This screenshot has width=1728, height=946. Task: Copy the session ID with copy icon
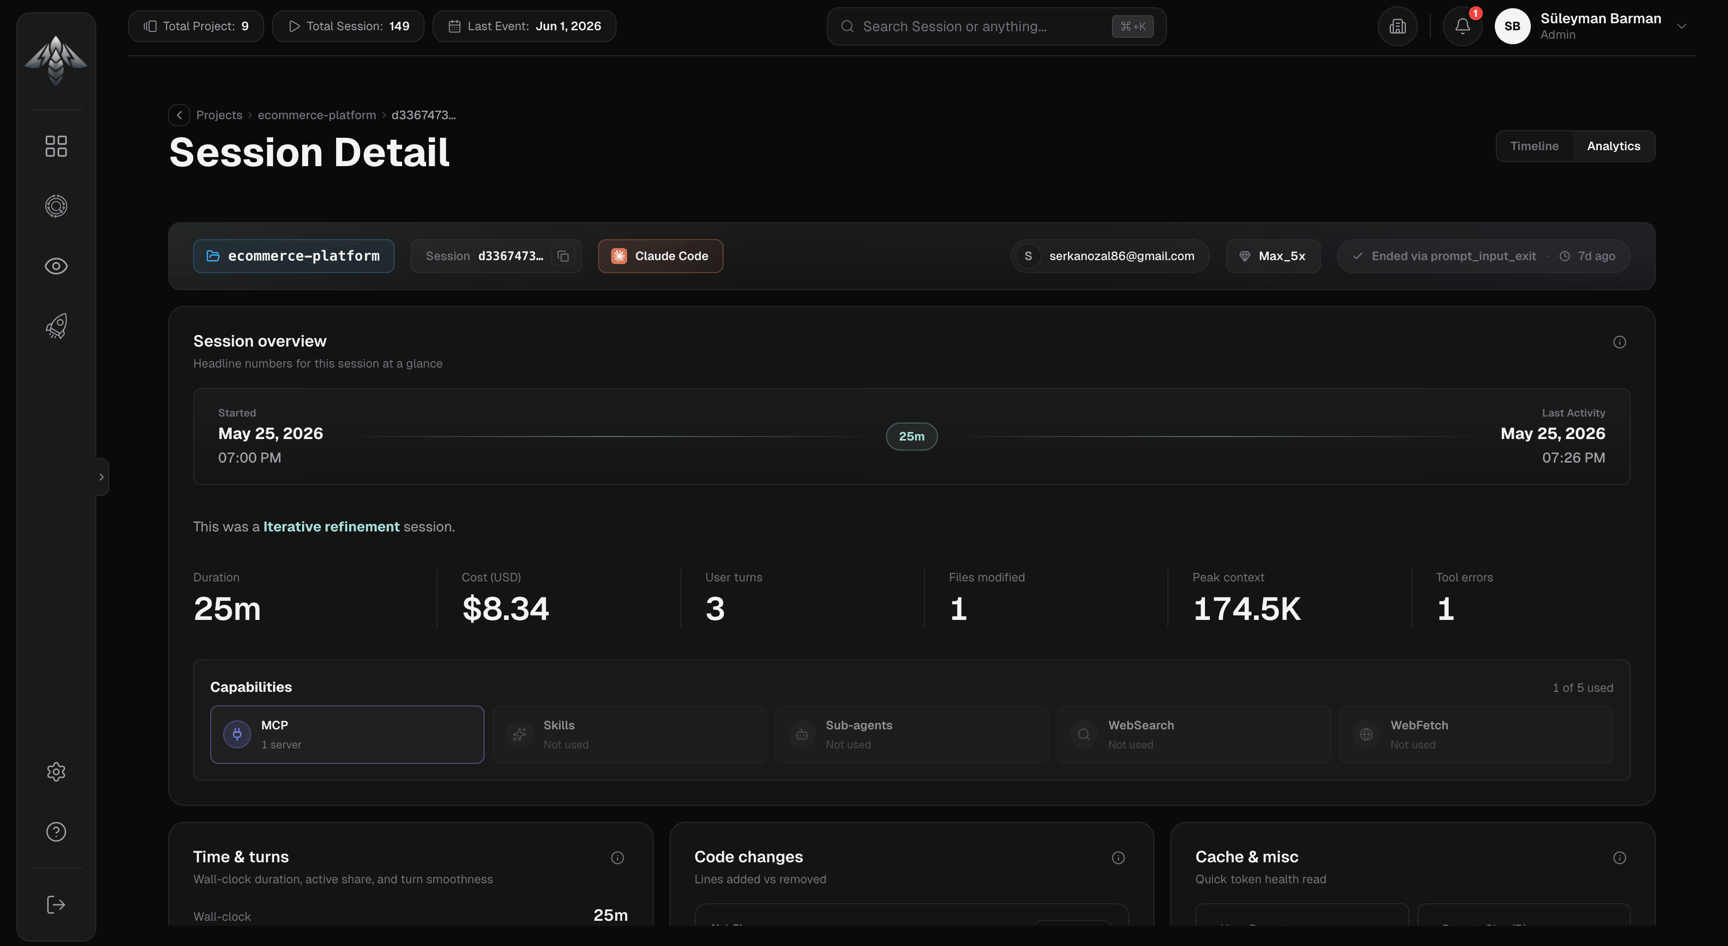point(563,256)
